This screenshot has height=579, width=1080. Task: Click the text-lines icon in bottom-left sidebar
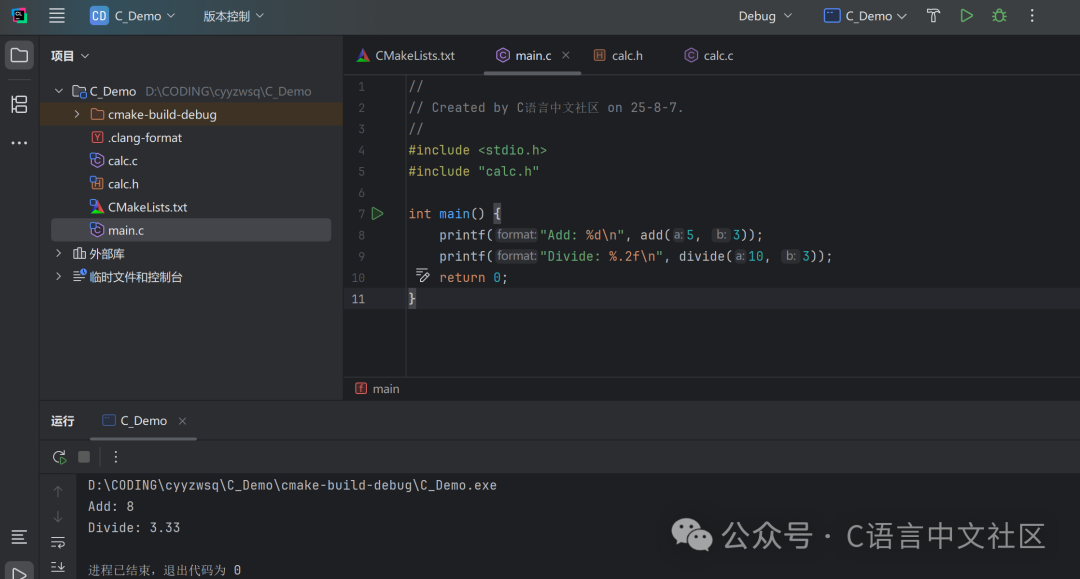point(19,537)
